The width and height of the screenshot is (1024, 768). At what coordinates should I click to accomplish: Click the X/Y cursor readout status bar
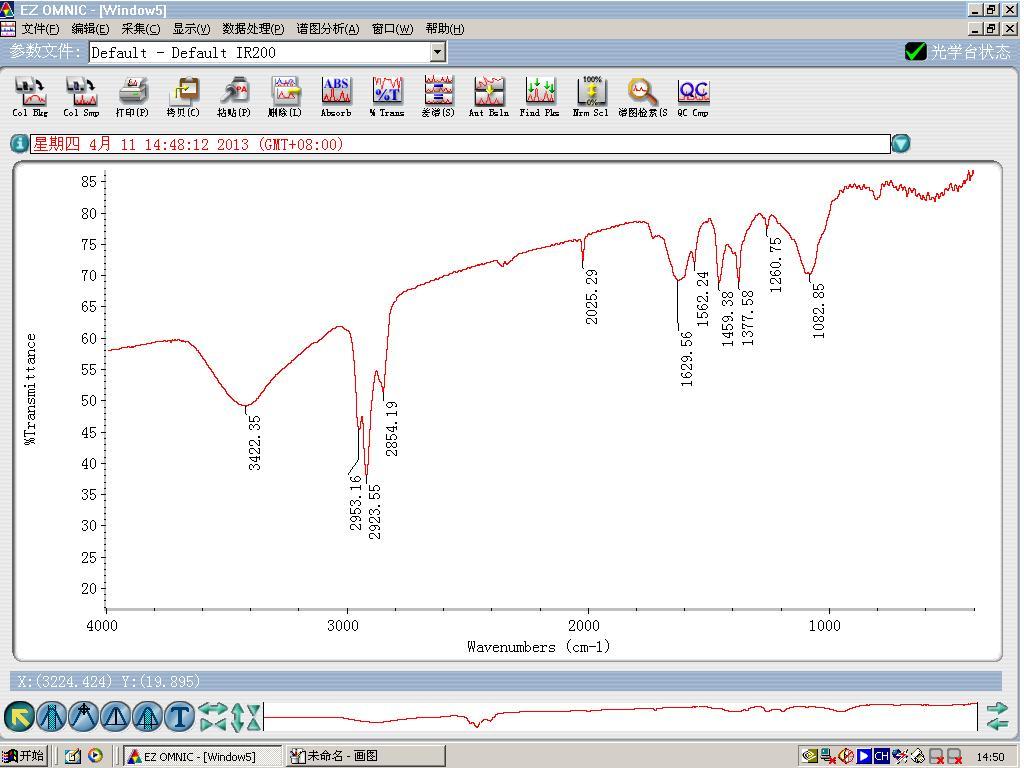pos(506,681)
